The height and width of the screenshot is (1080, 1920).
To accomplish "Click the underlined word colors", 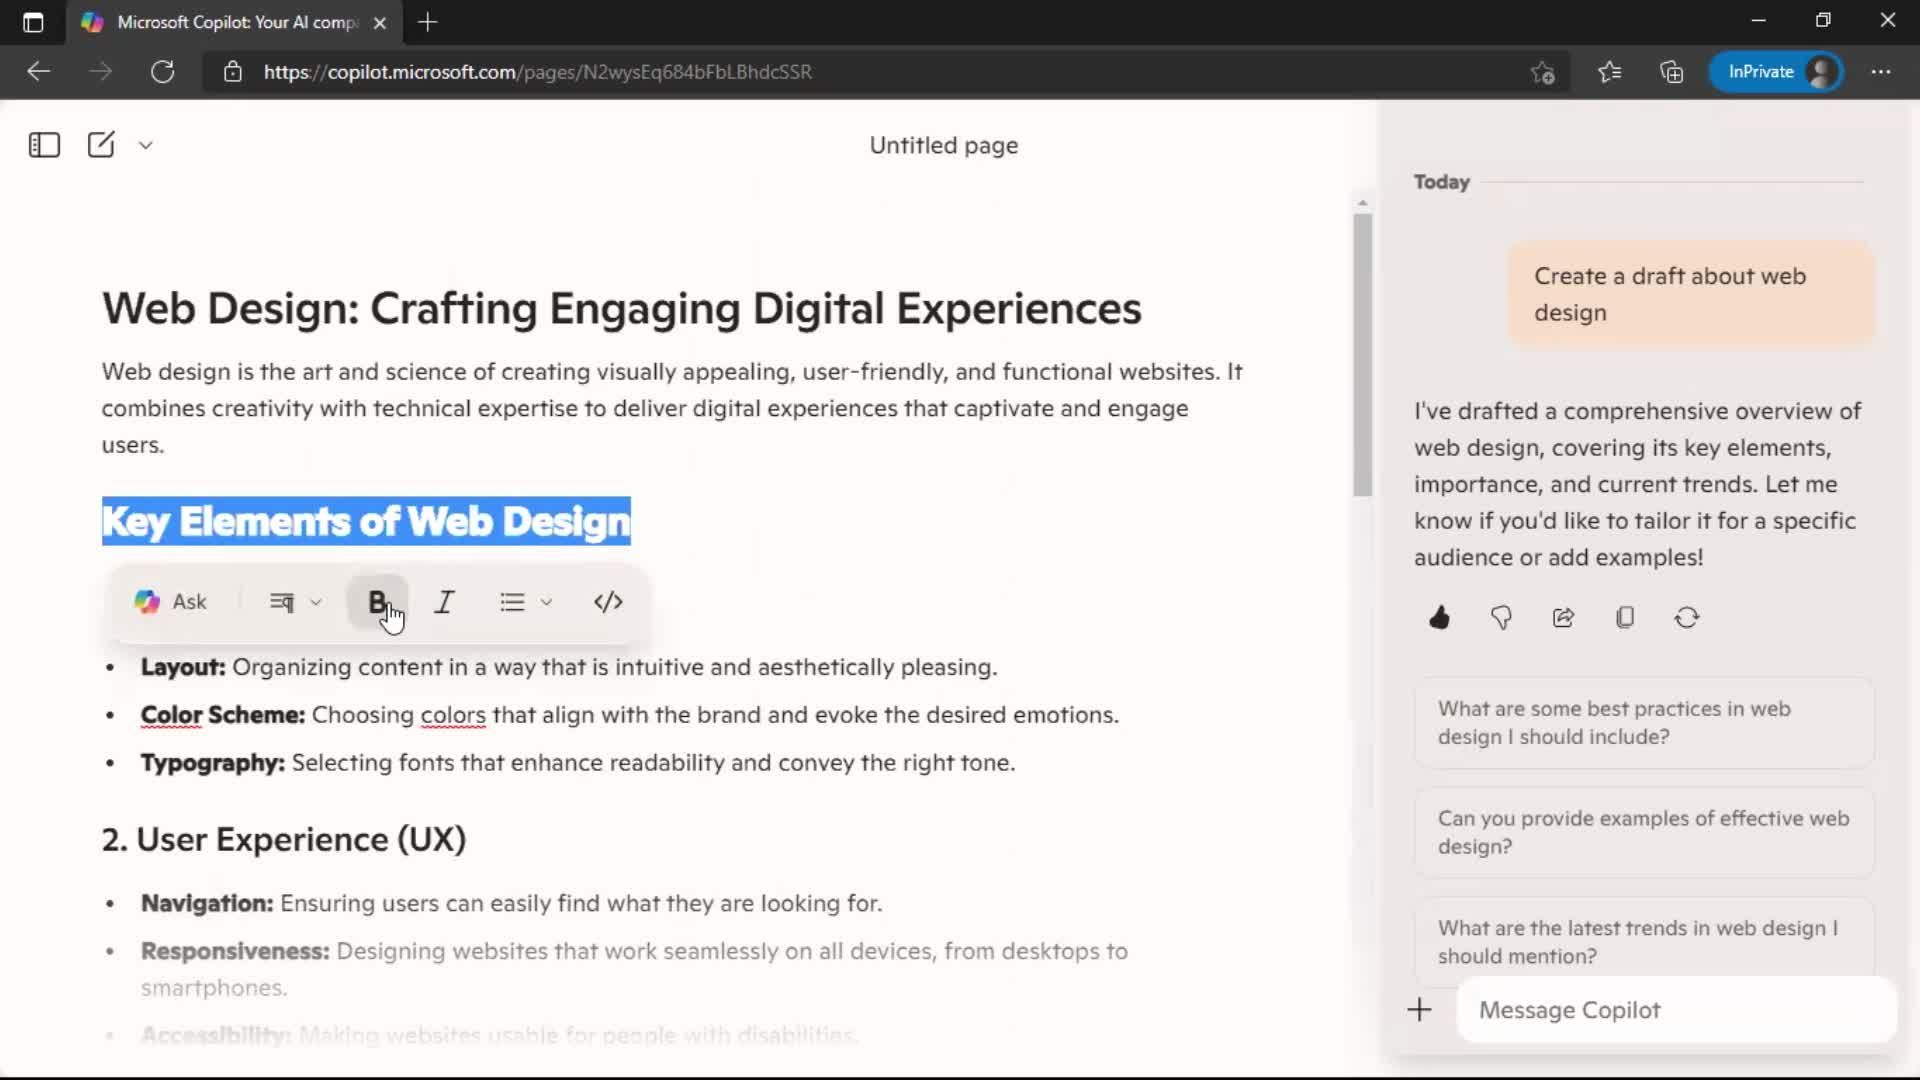I will [x=453, y=715].
